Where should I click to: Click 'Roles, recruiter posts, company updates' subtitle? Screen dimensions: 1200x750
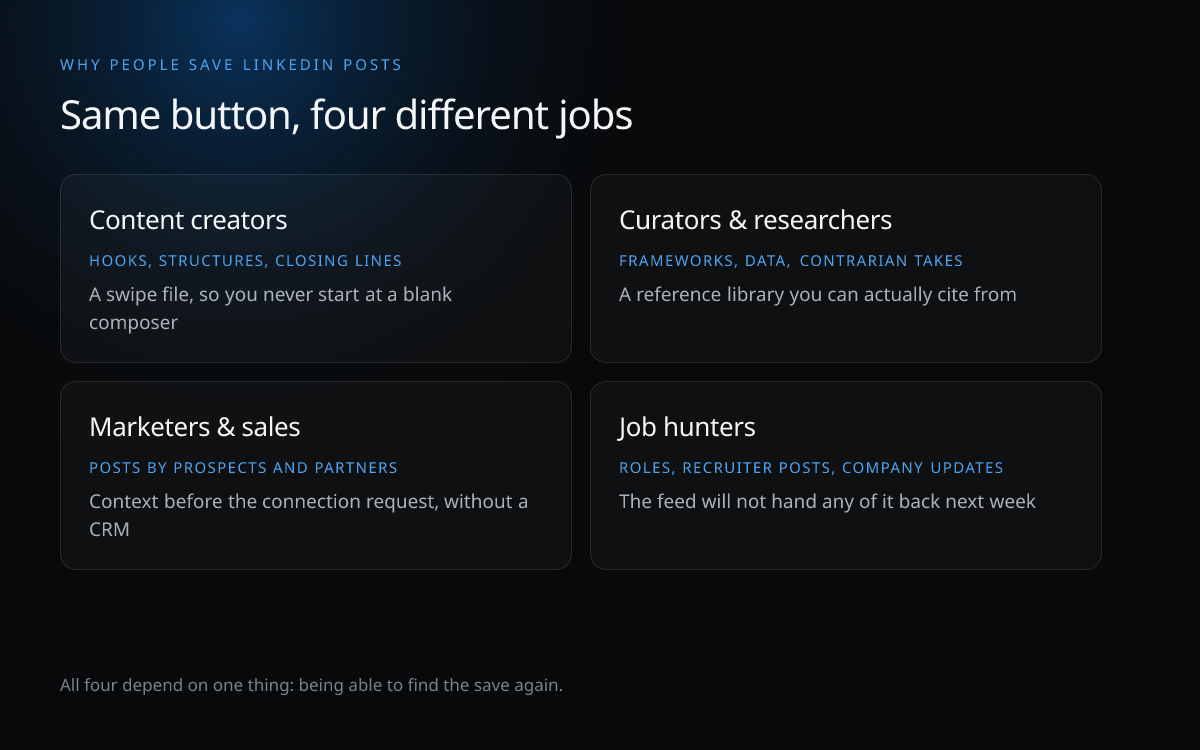pyautogui.click(x=811, y=468)
